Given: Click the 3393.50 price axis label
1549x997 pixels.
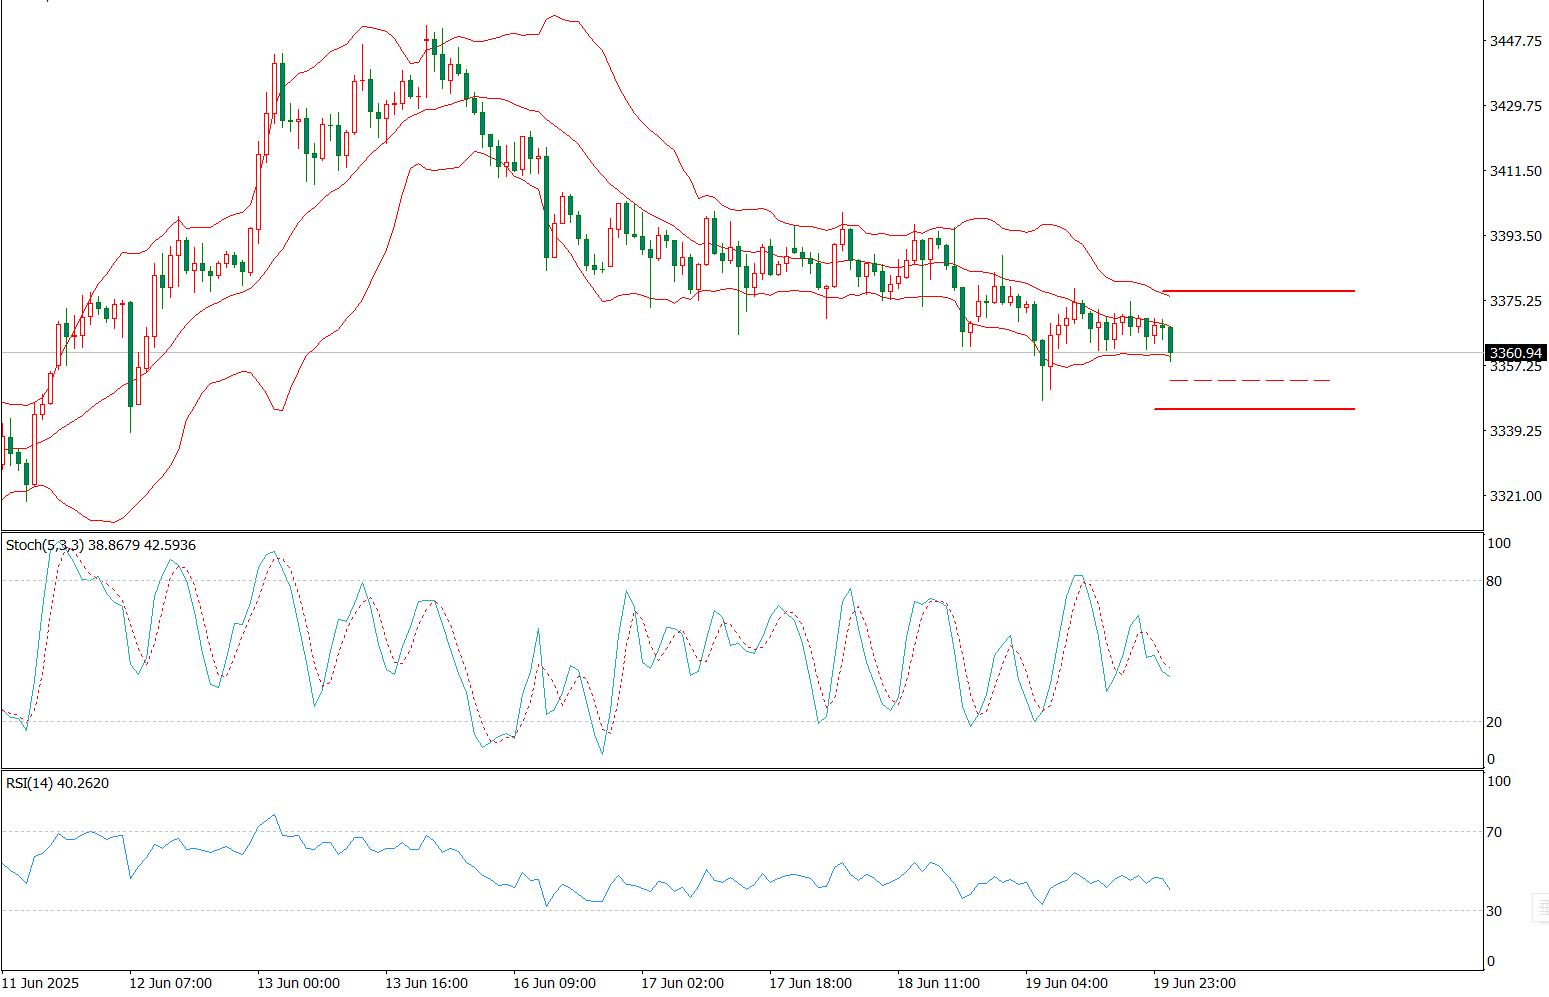Looking at the screenshot, I should 1515,236.
